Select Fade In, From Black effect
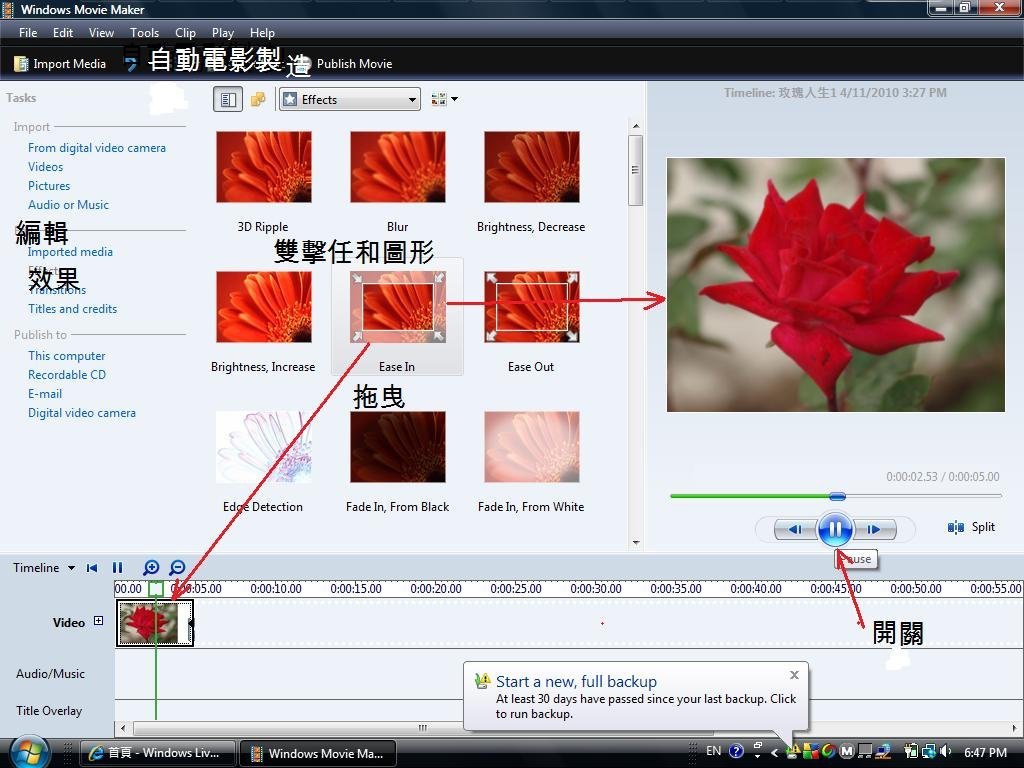Viewport: 1024px width, 768px height. coord(398,447)
